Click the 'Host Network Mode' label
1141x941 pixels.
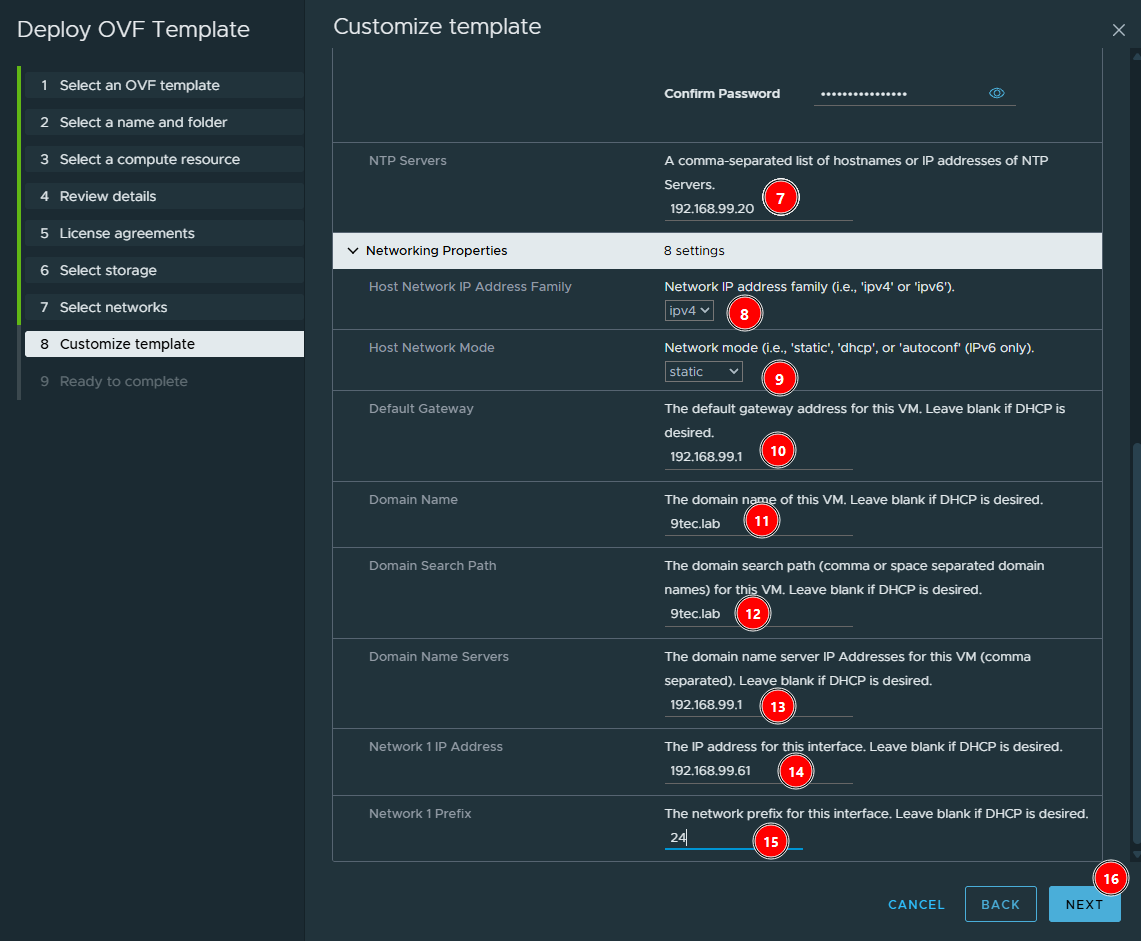click(432, 348)
